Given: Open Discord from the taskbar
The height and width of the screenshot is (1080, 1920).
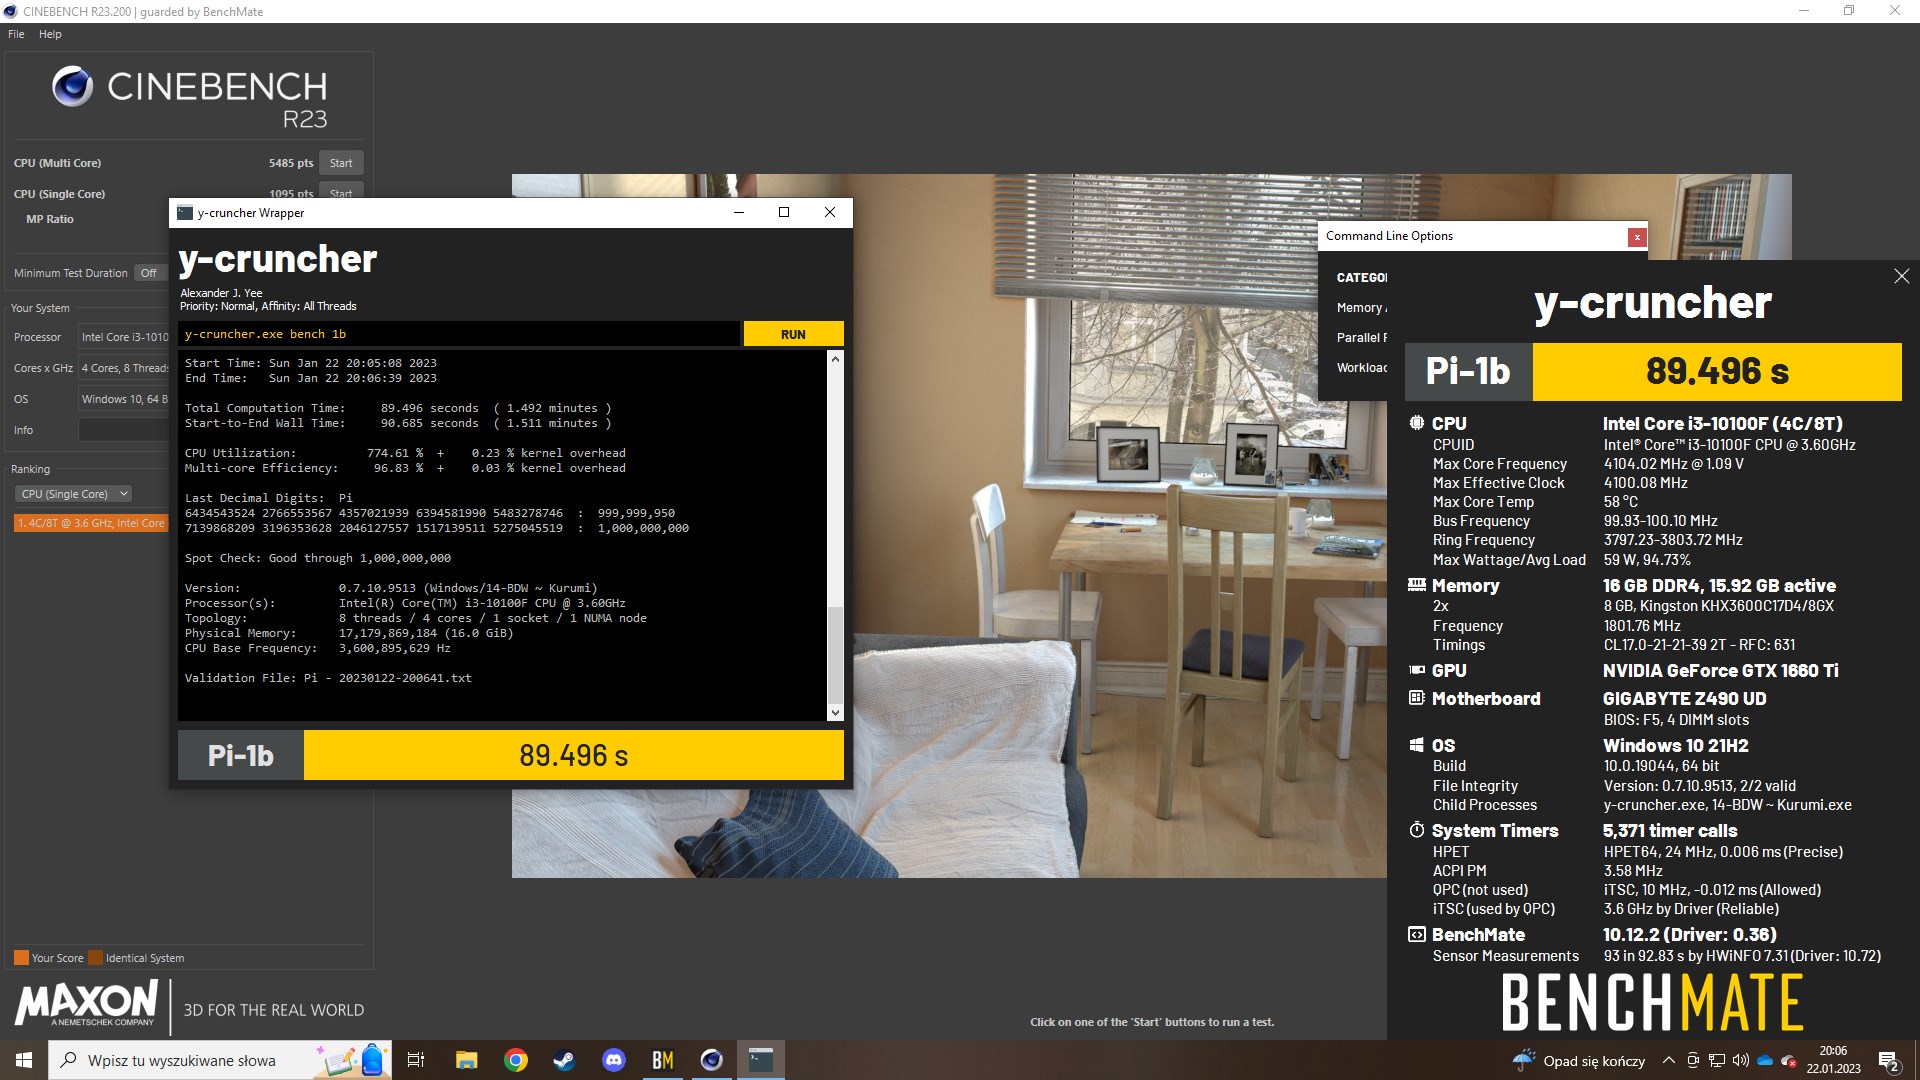Looking at the screenshot, I should point(614,1060).
